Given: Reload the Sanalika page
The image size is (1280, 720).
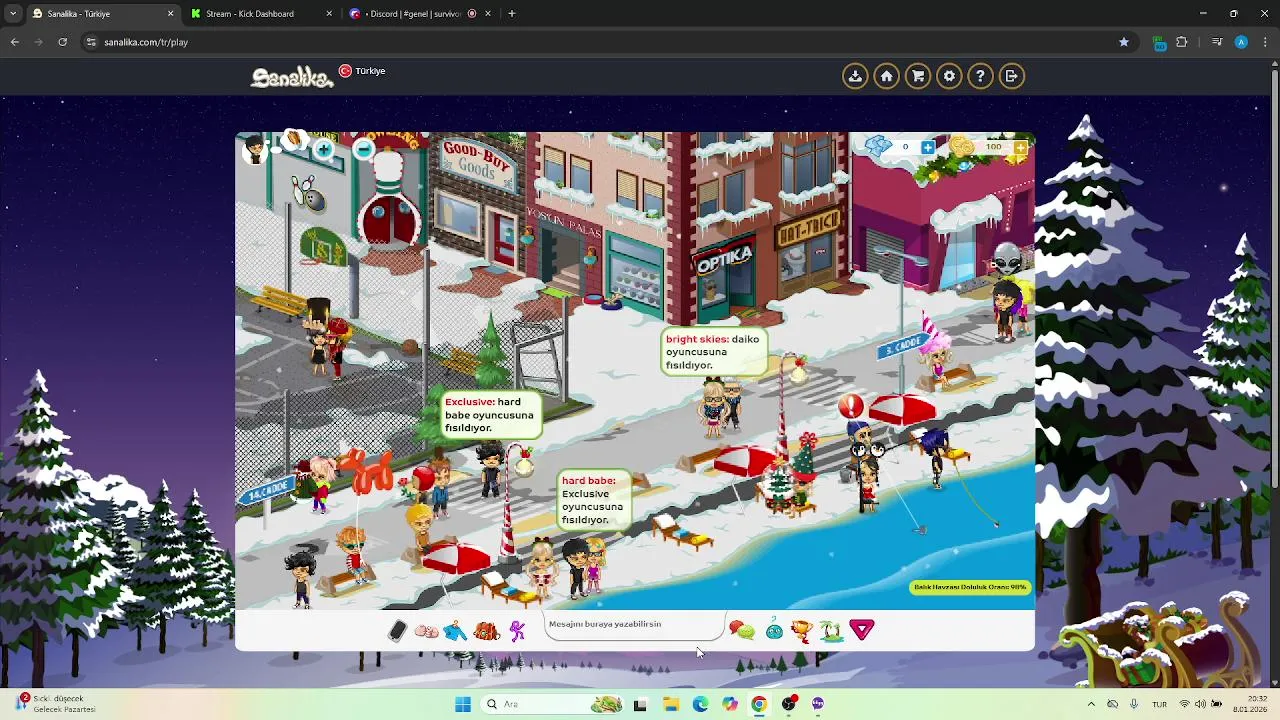Looking at the screenshot, I should (62, 42).
